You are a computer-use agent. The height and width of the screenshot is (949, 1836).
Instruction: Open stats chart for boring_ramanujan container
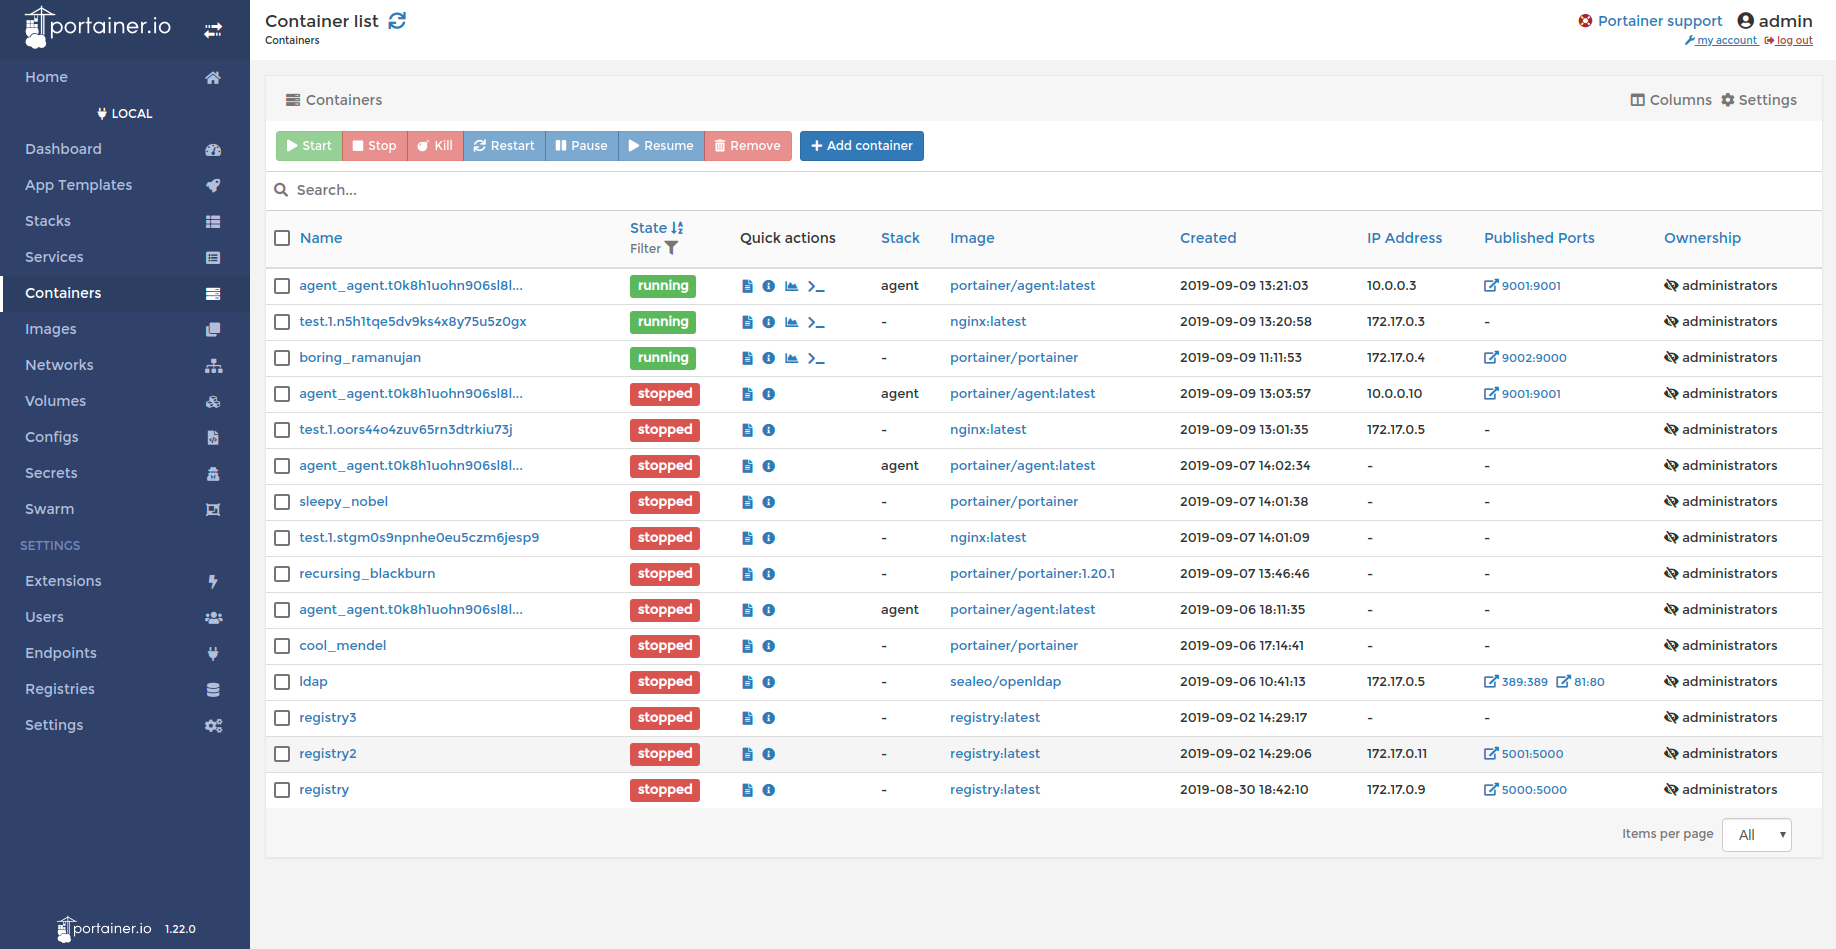point(791,358)
